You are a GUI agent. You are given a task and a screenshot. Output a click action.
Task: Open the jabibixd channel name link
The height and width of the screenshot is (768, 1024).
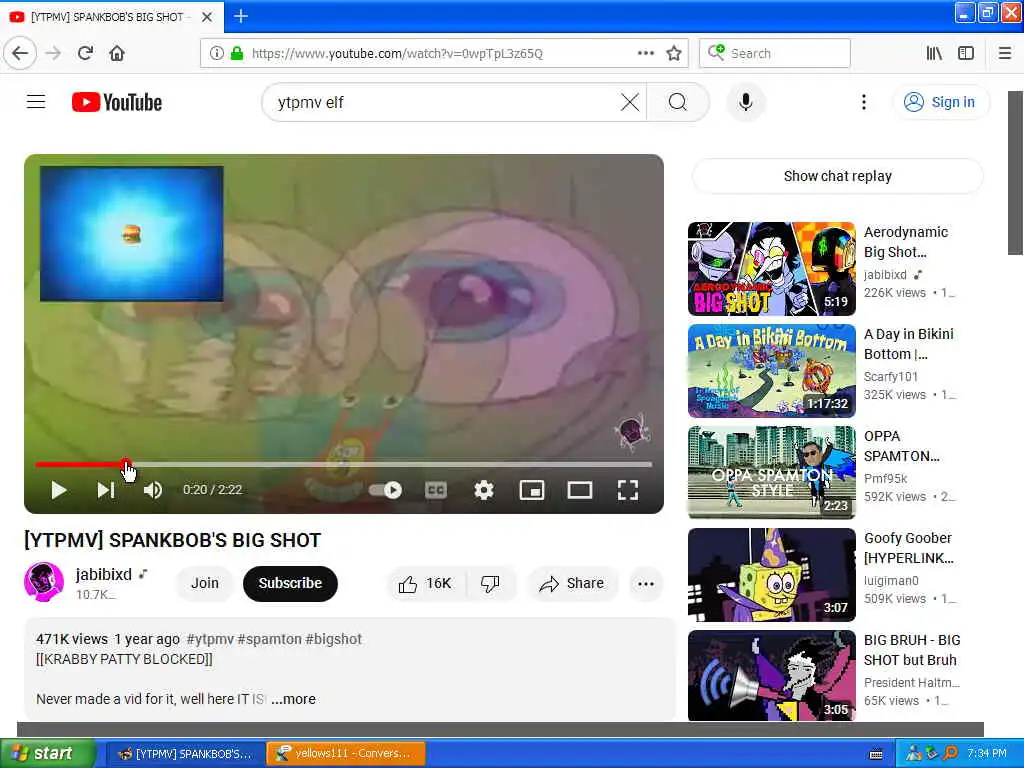pos(104,574)
